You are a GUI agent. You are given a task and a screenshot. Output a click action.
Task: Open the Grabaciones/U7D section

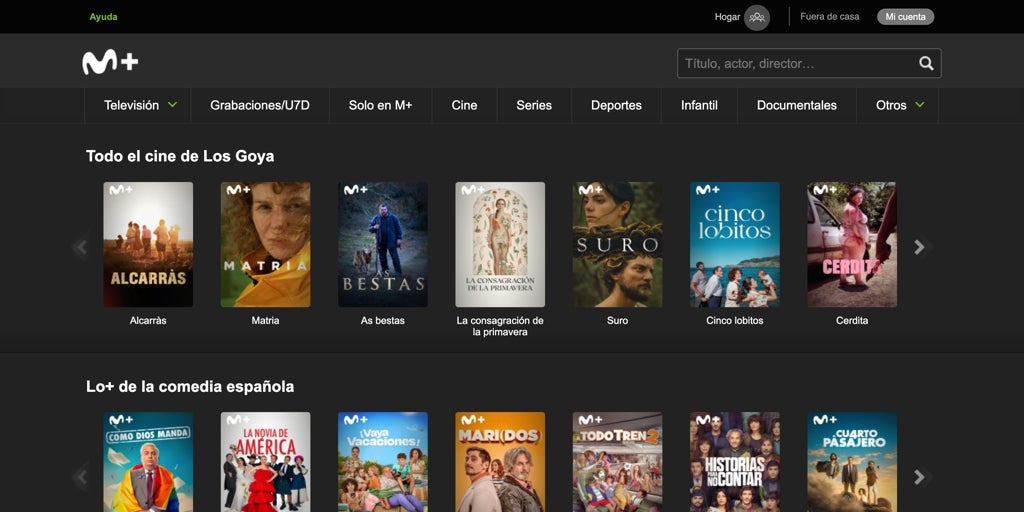pyautogui.click(x=260, y=105)
